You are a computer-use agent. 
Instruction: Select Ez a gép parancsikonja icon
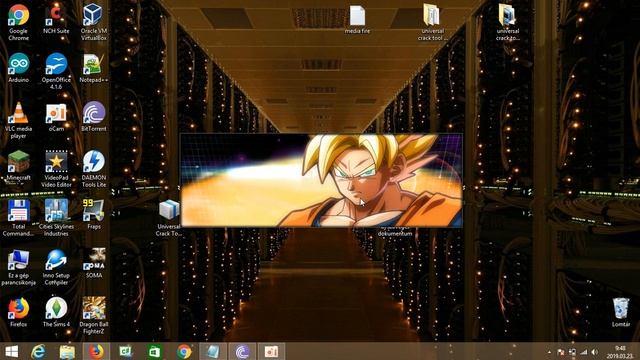[x=18, y=267]
